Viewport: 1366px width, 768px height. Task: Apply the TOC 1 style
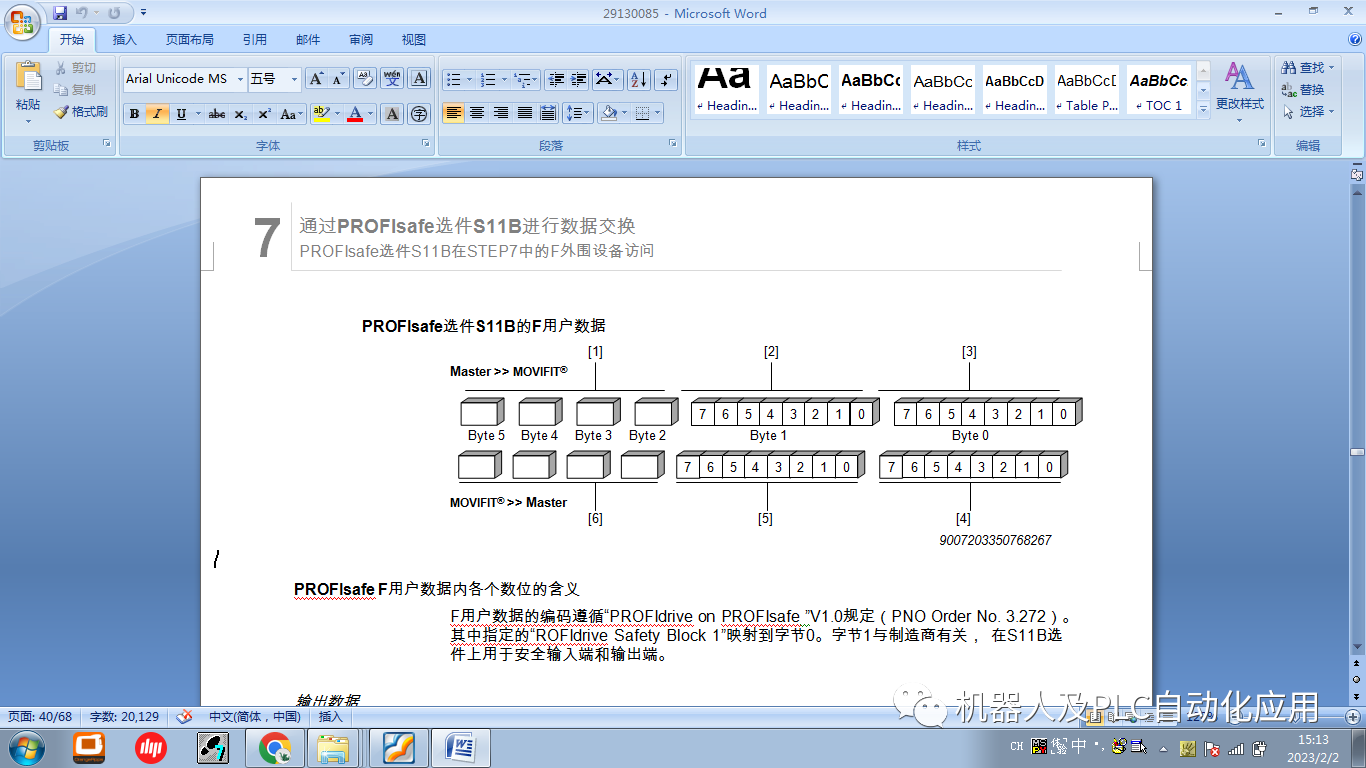[x=1158, y=89]
